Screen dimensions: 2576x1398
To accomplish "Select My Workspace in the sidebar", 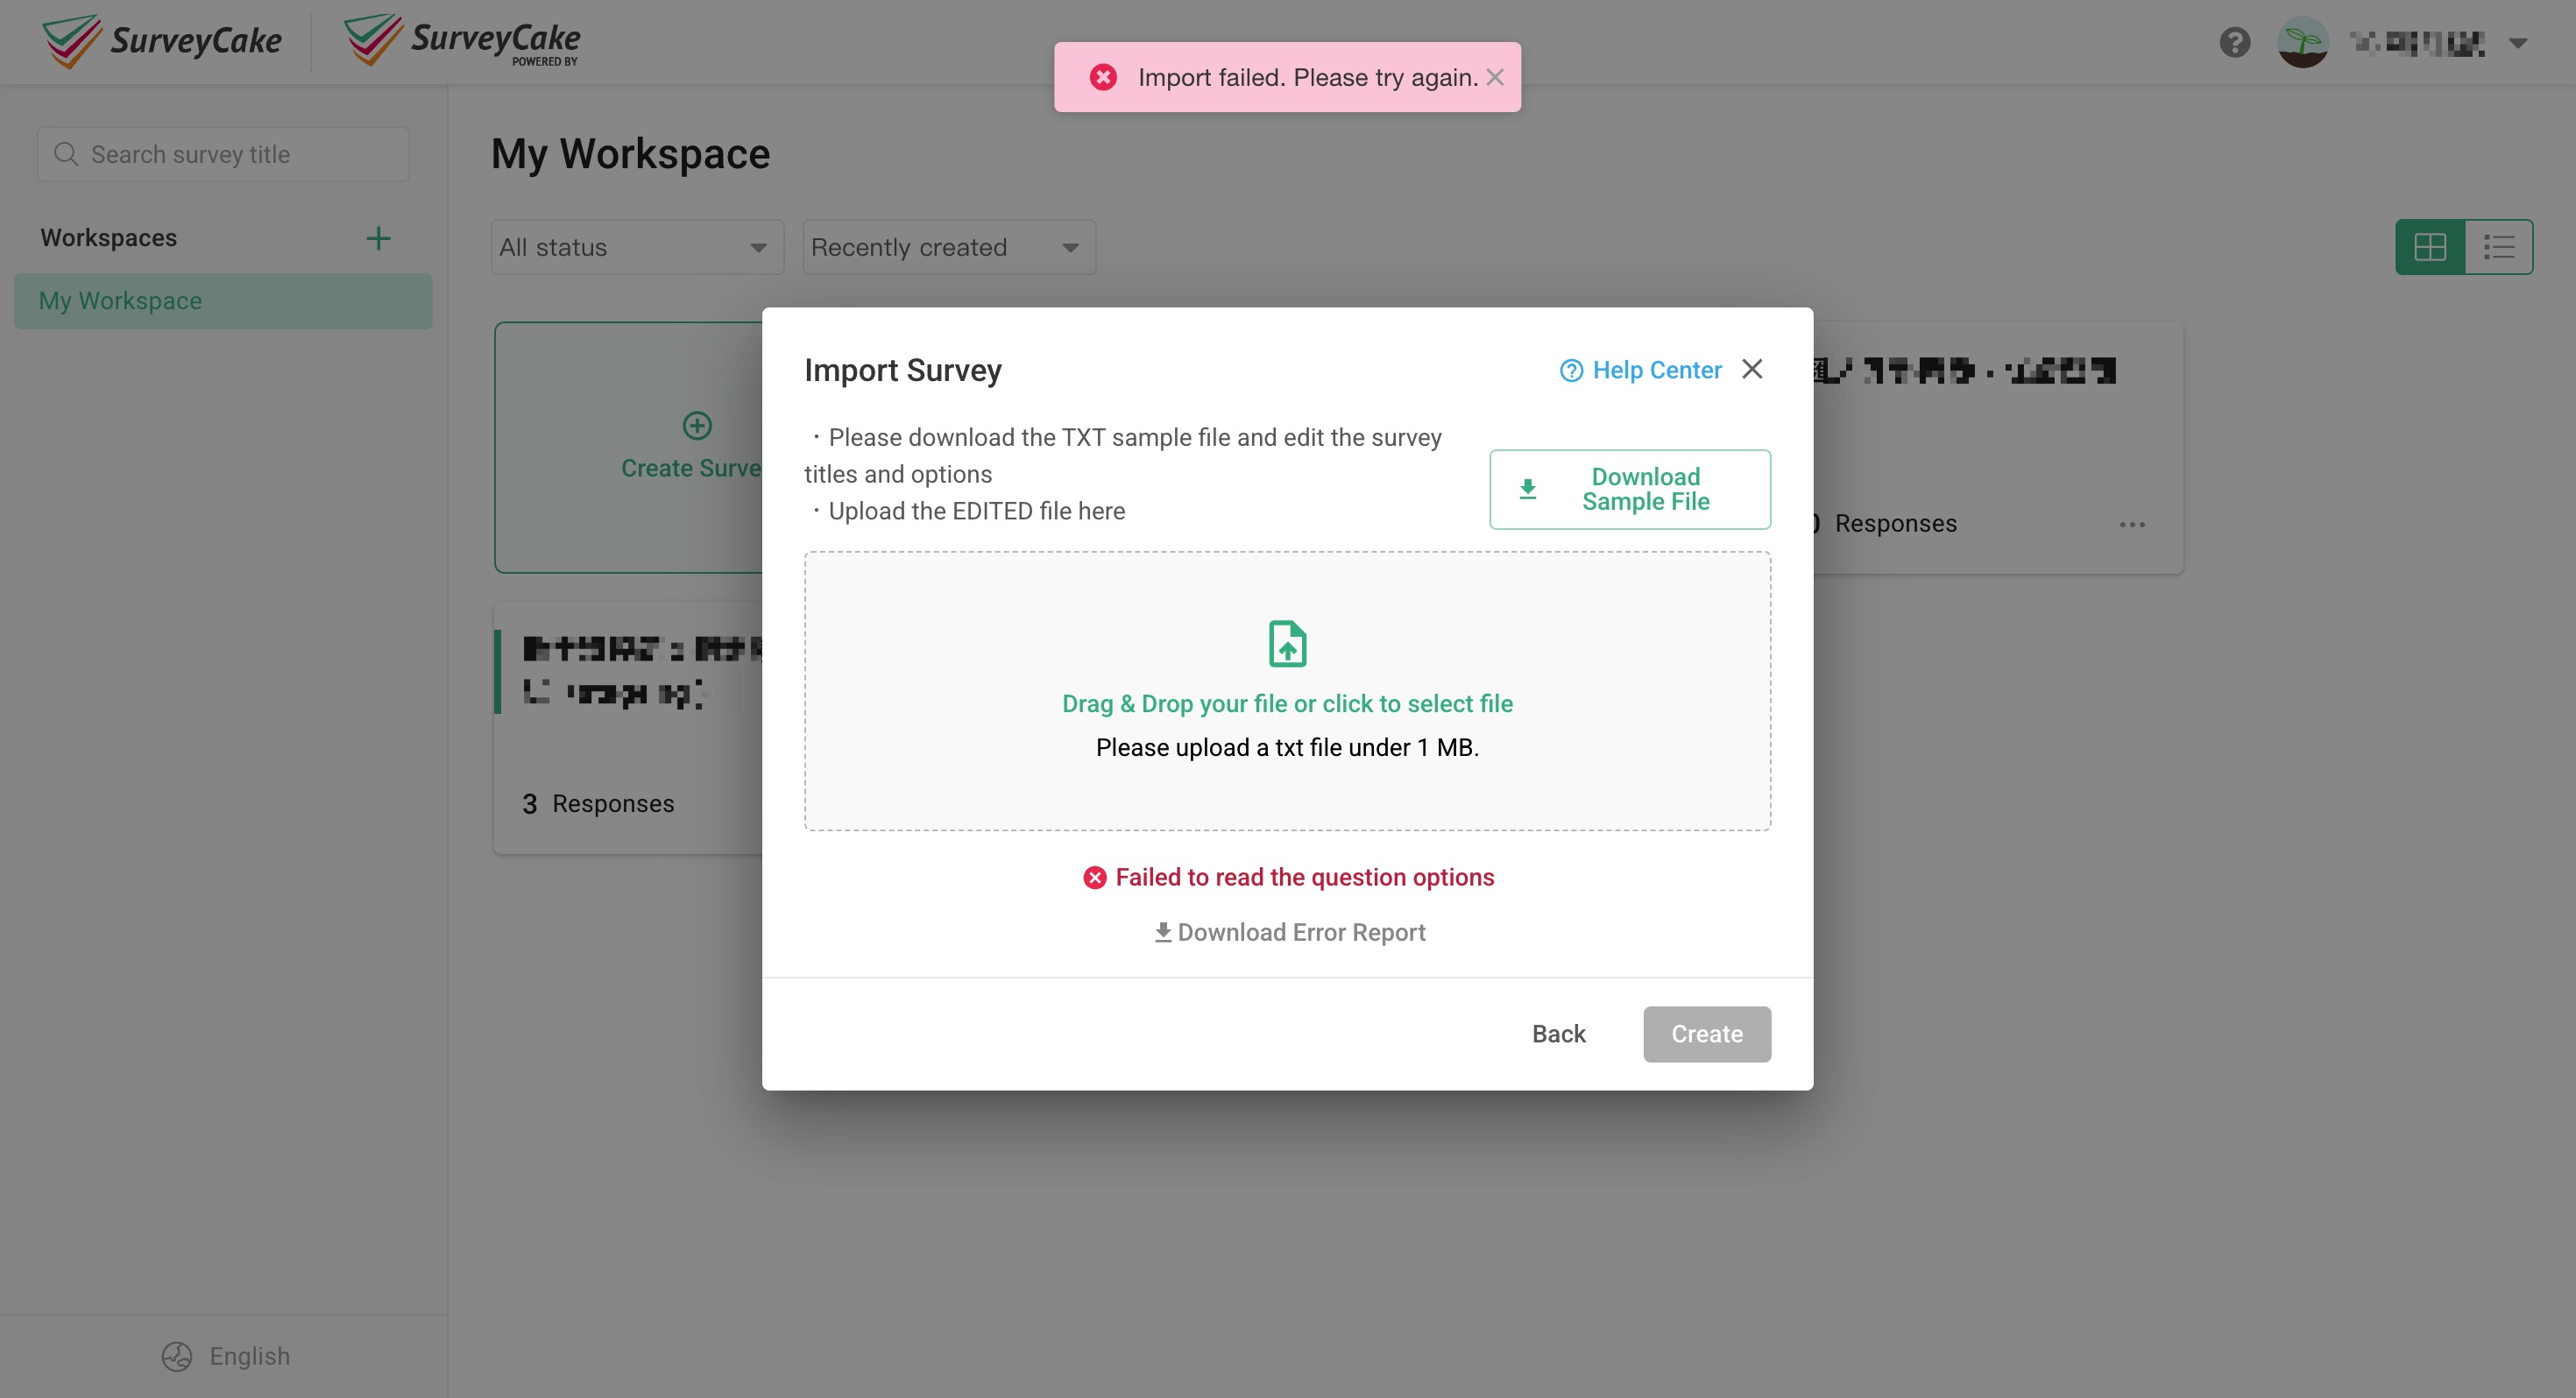I will tap(120, 300).
